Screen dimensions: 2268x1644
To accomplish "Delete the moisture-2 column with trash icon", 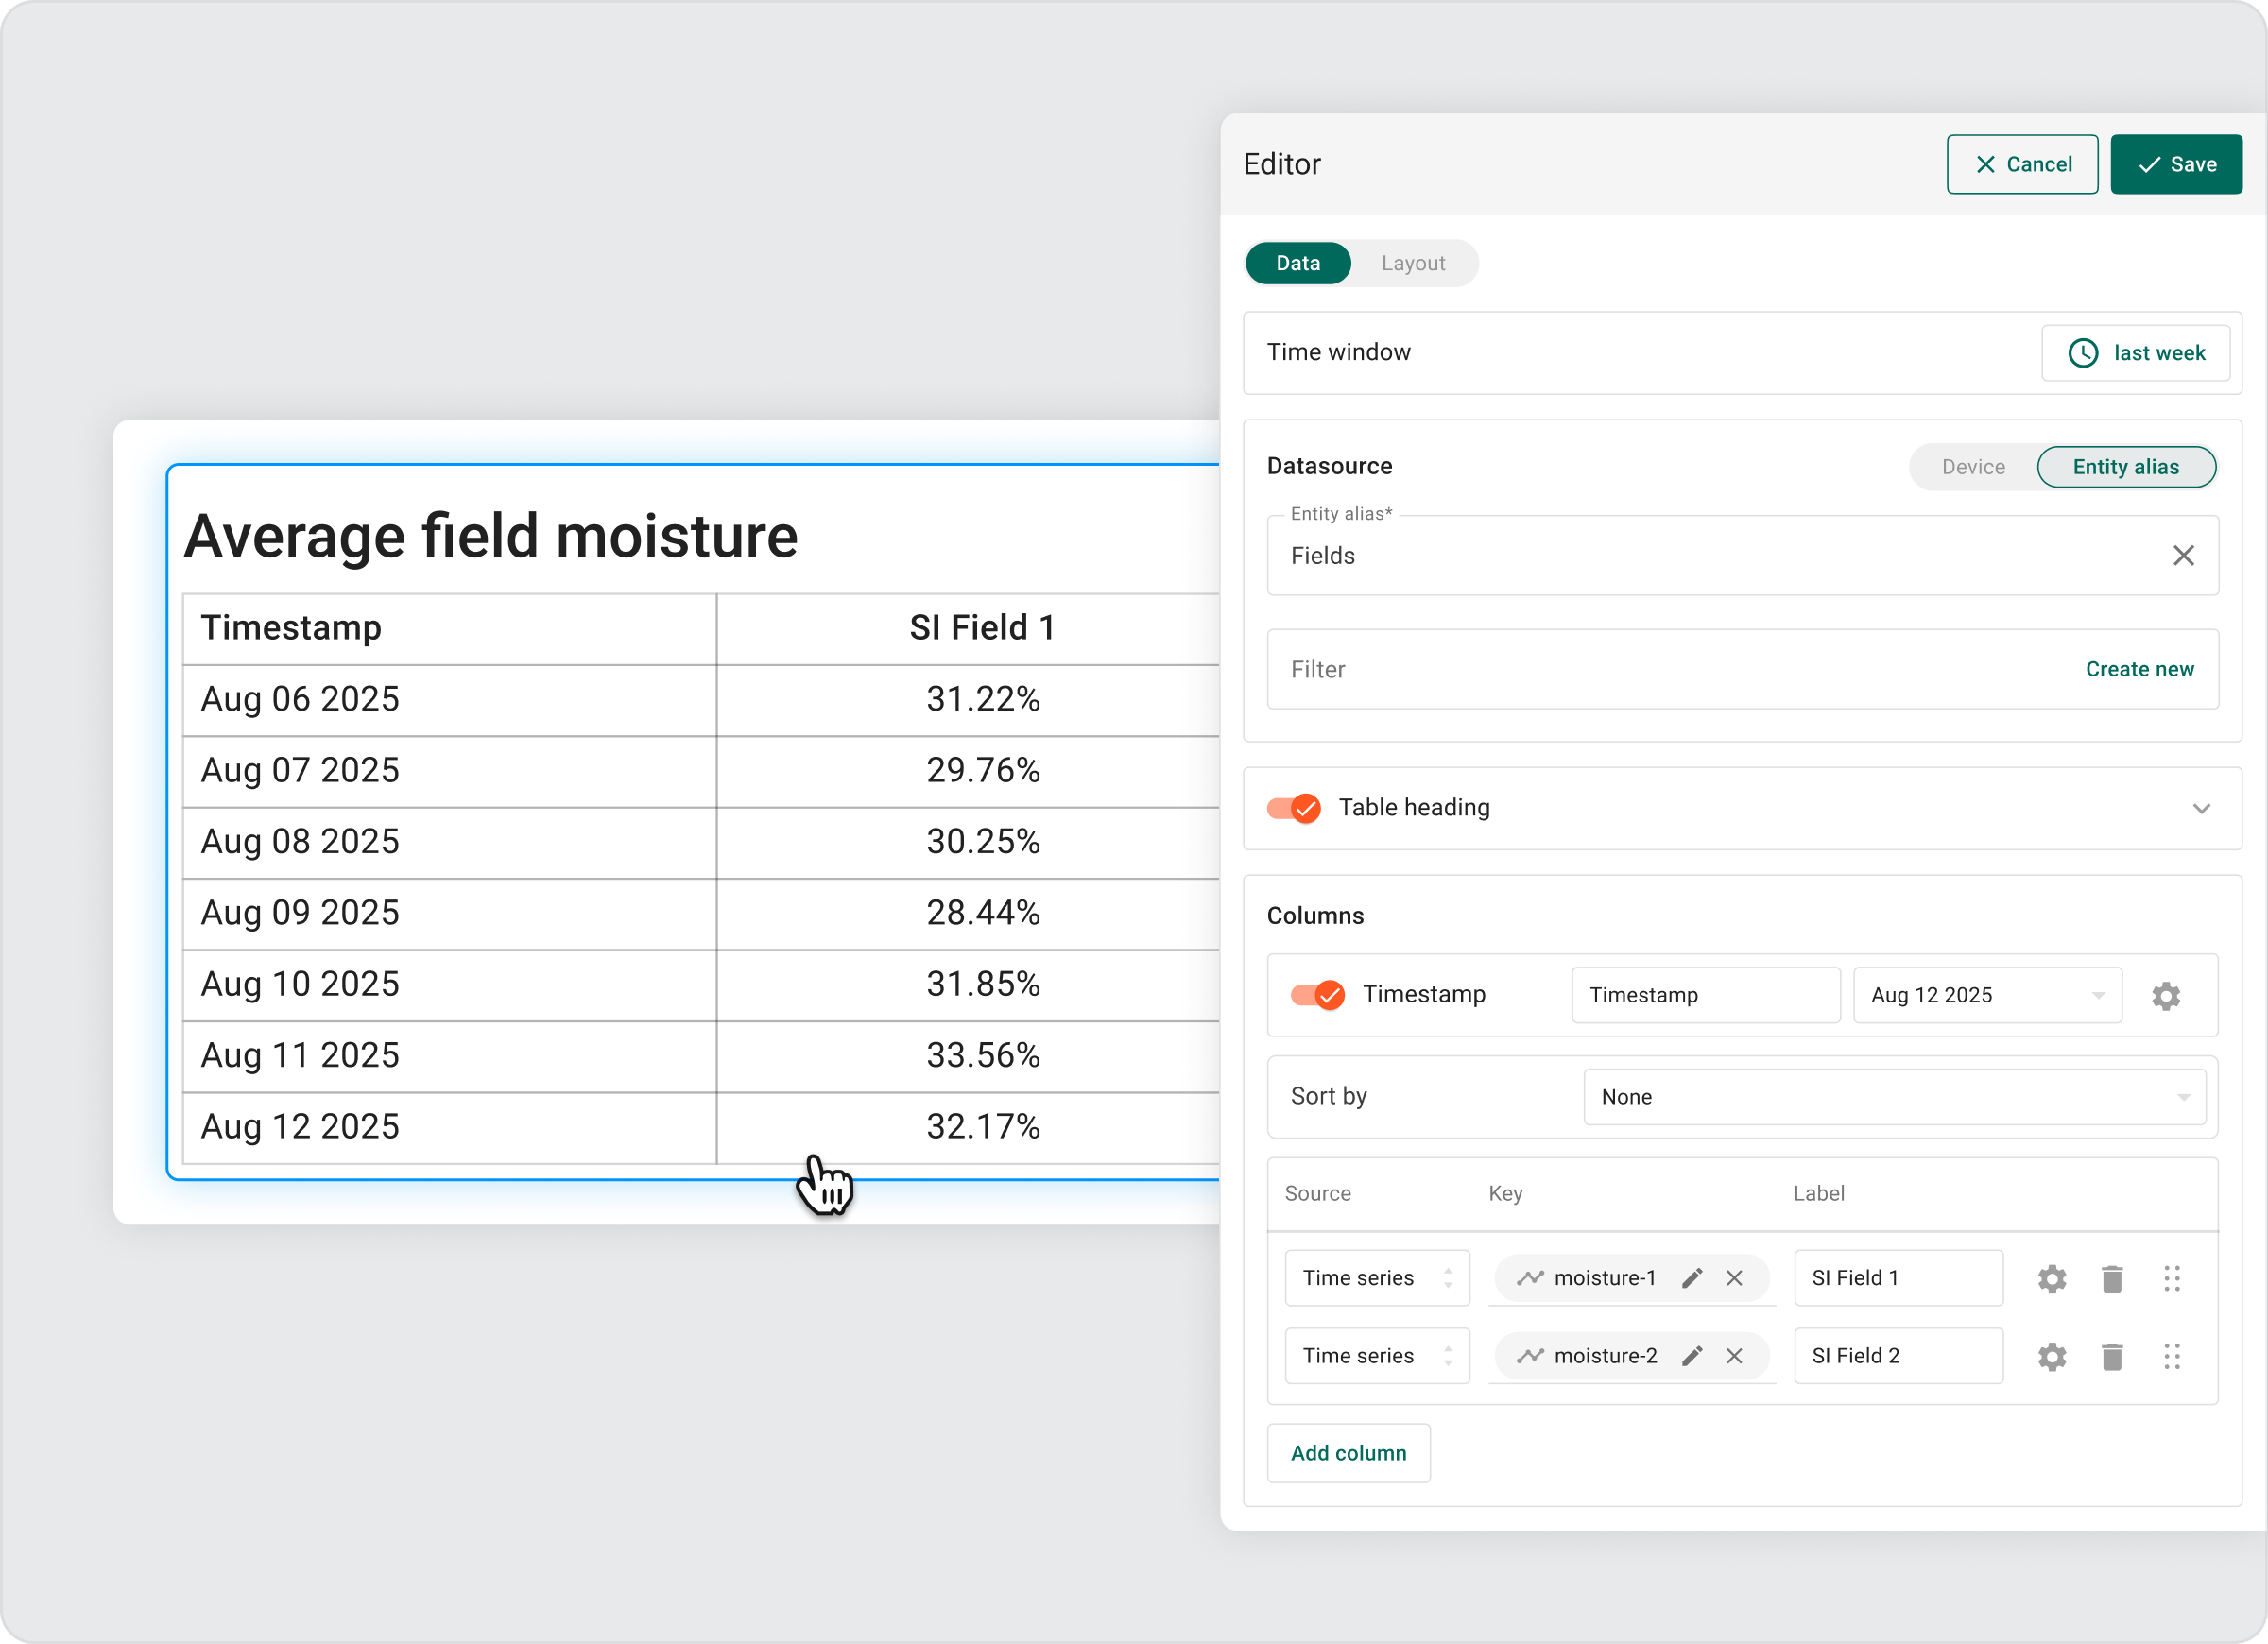I will [x=2111, y=1357].
